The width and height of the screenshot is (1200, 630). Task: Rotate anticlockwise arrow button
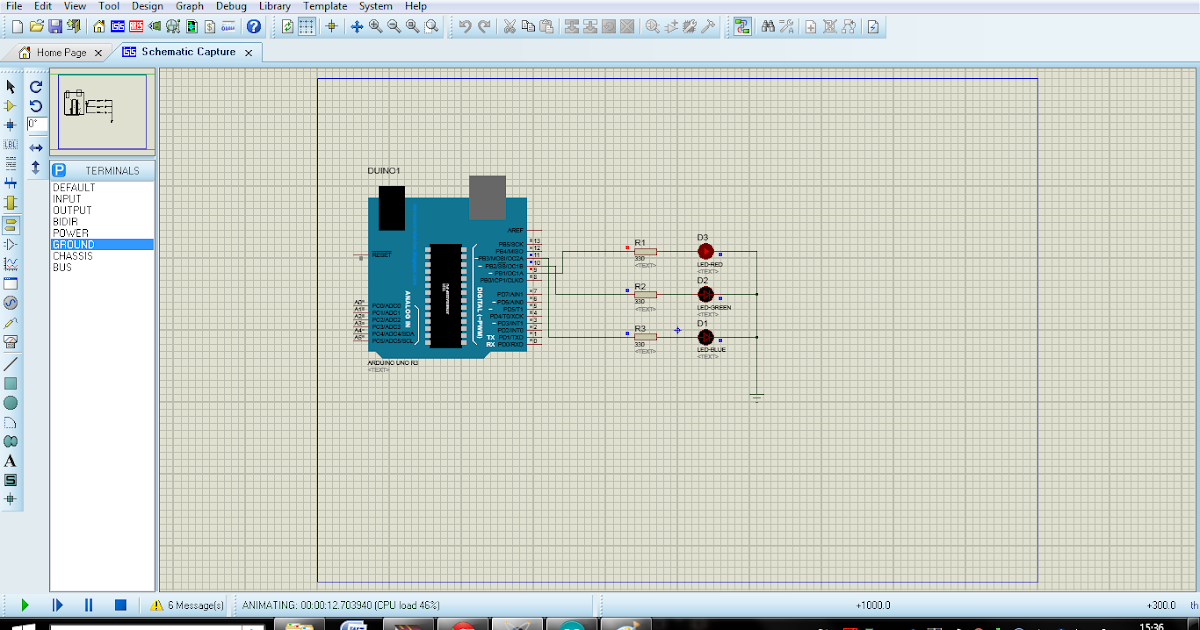pyautogui.click(x=36, y=105)
